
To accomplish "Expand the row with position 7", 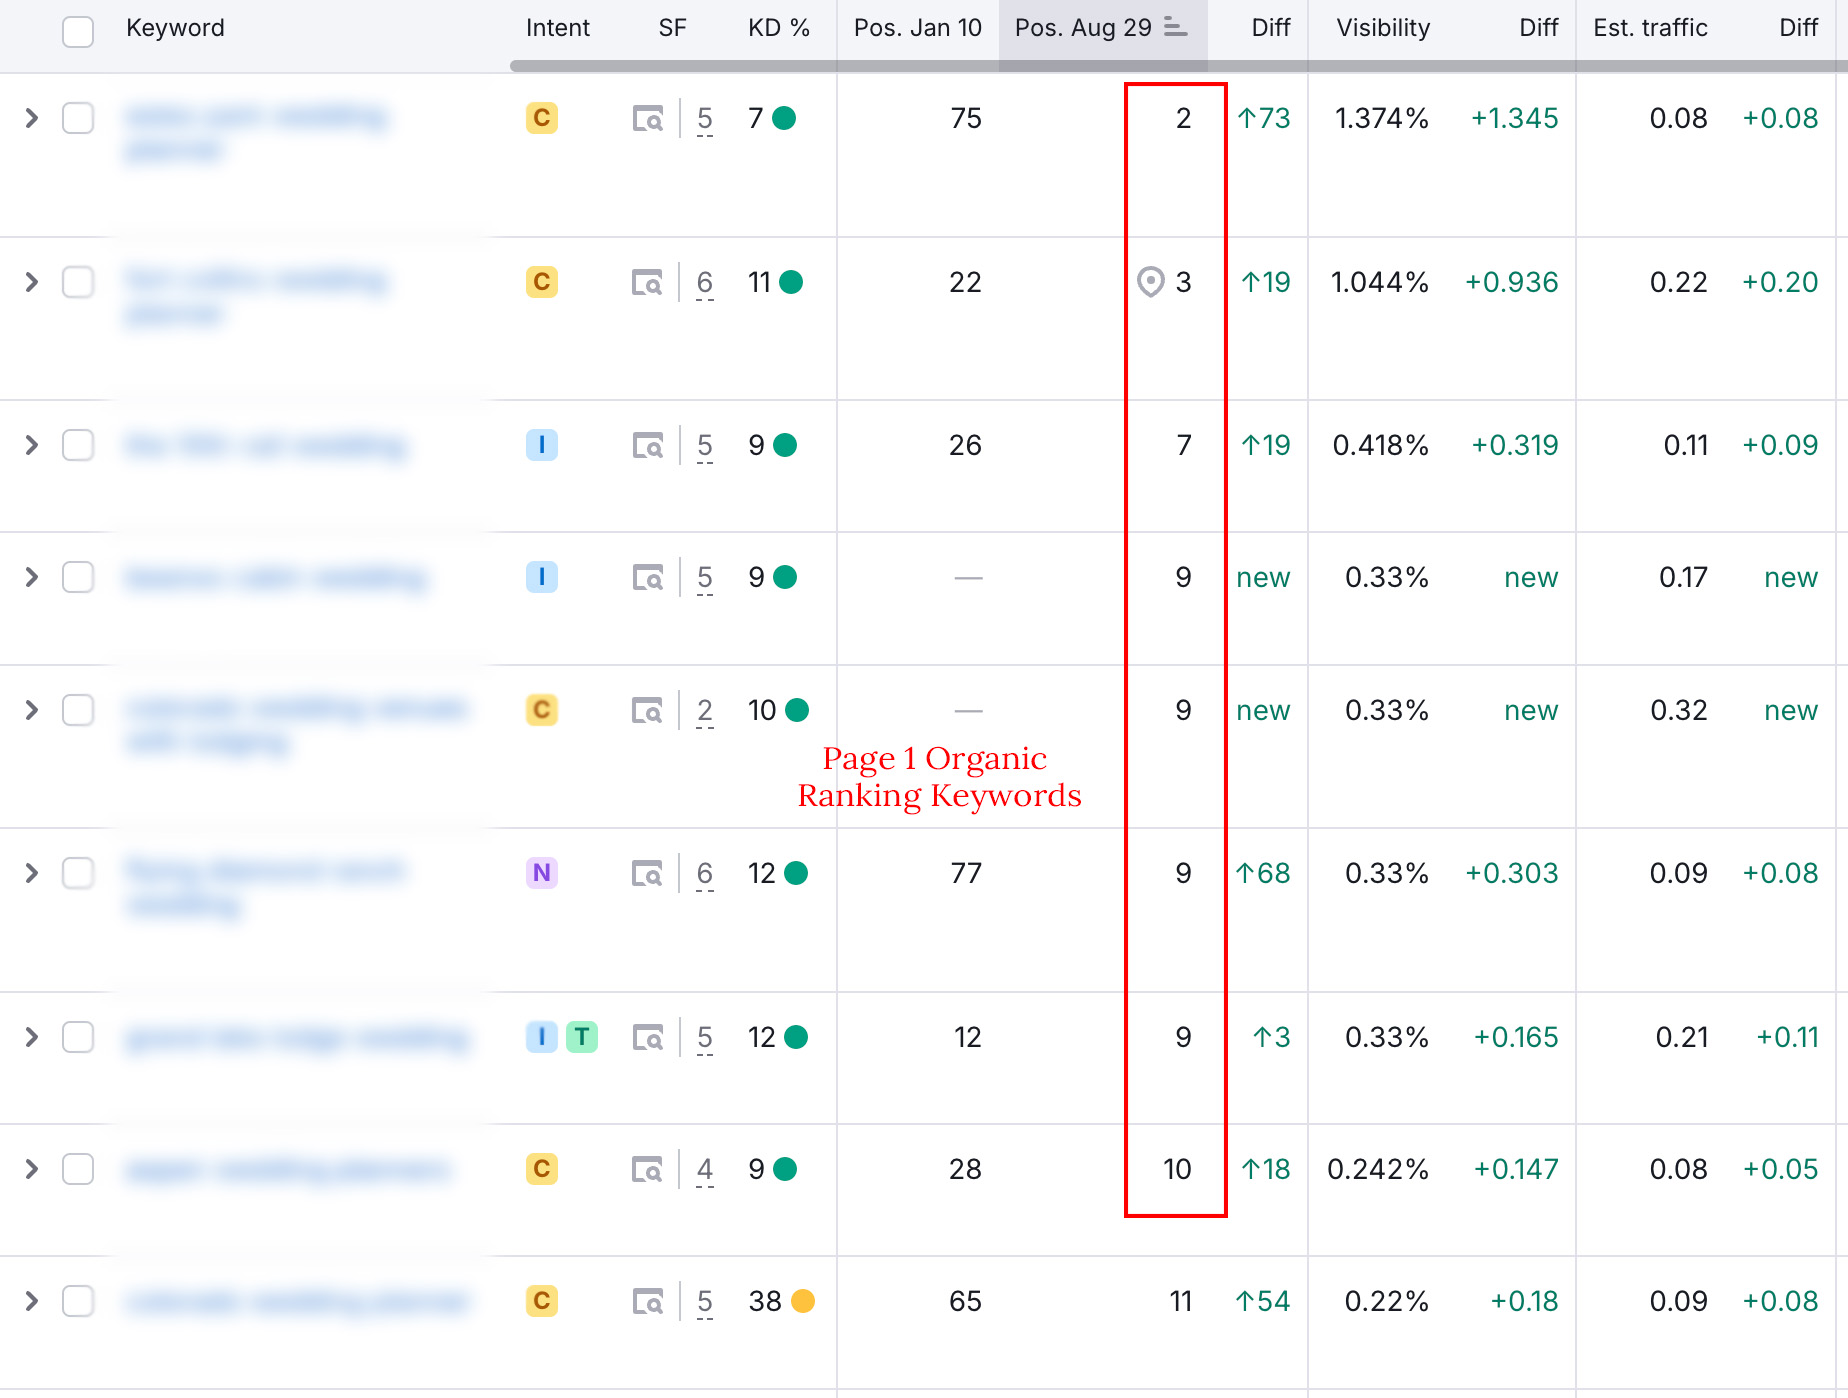I will (32, 445).
